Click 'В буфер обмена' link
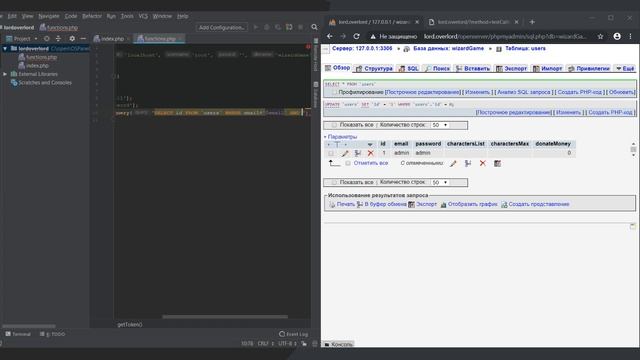Image resolution: width=640 pixels, height=360 pixels. coord(385,204)
